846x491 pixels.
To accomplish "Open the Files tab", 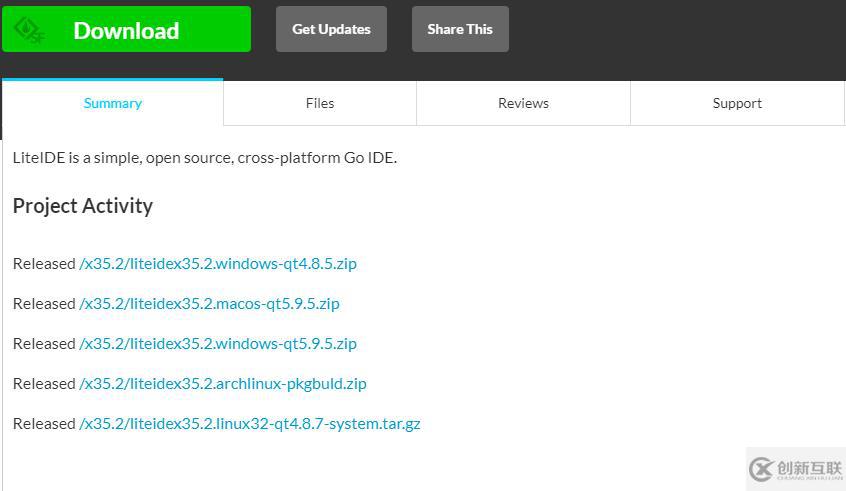I will click(x=320, y=103).
